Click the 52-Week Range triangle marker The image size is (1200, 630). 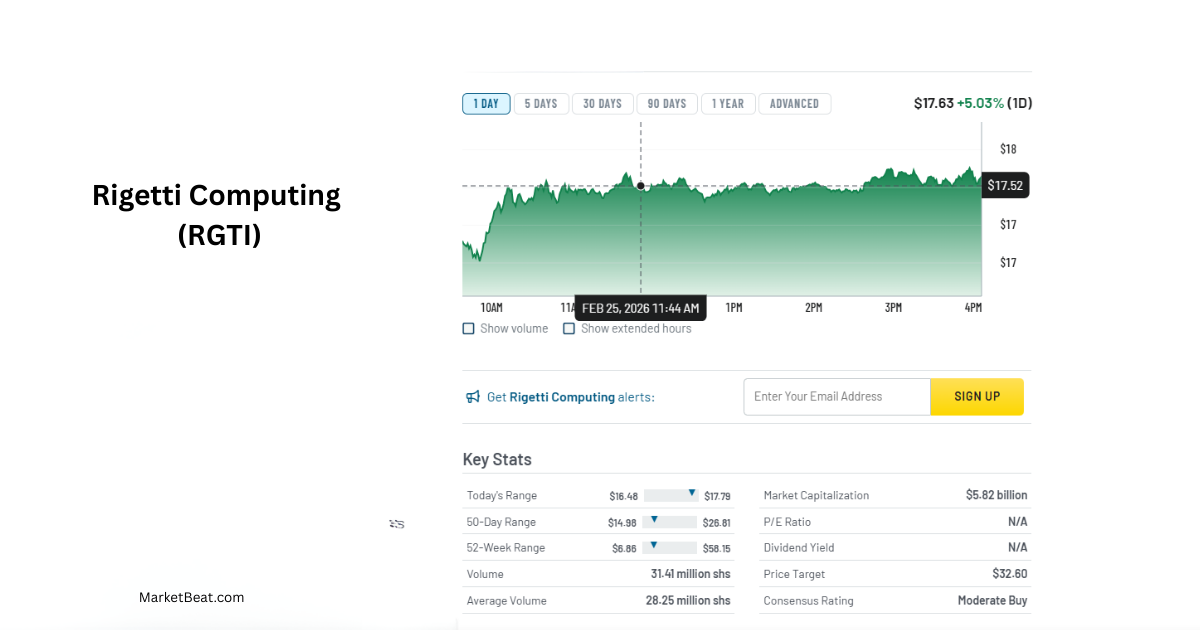tap(653, 545)
